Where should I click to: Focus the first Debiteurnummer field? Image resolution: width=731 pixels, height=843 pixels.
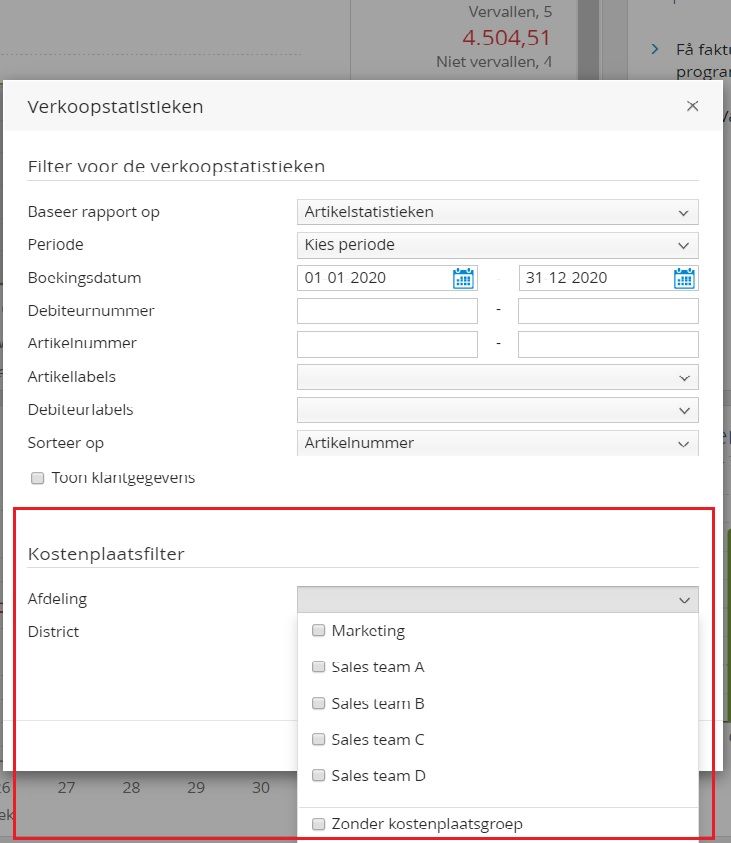click(387, 311)
